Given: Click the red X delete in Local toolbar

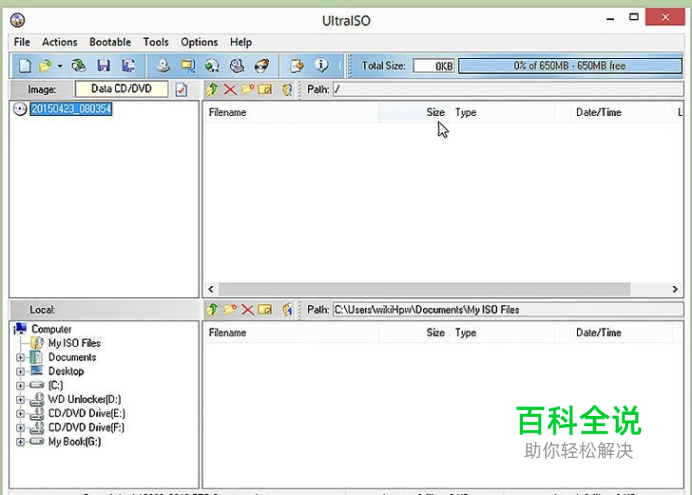Looking at the screenshot, I should (248, 310).
